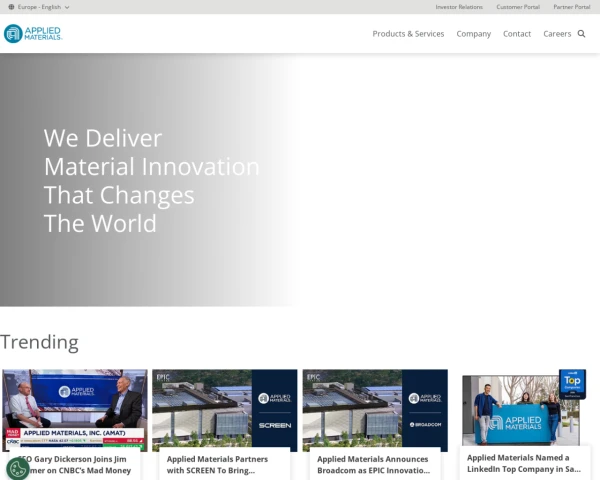Open the Partner Portal link
600x480 pixels.
(x=572, y=7)
